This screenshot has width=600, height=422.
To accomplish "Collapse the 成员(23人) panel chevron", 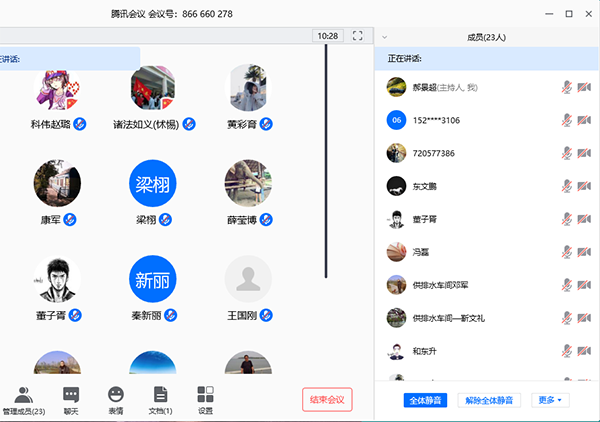I will click(x=385, y=37).
